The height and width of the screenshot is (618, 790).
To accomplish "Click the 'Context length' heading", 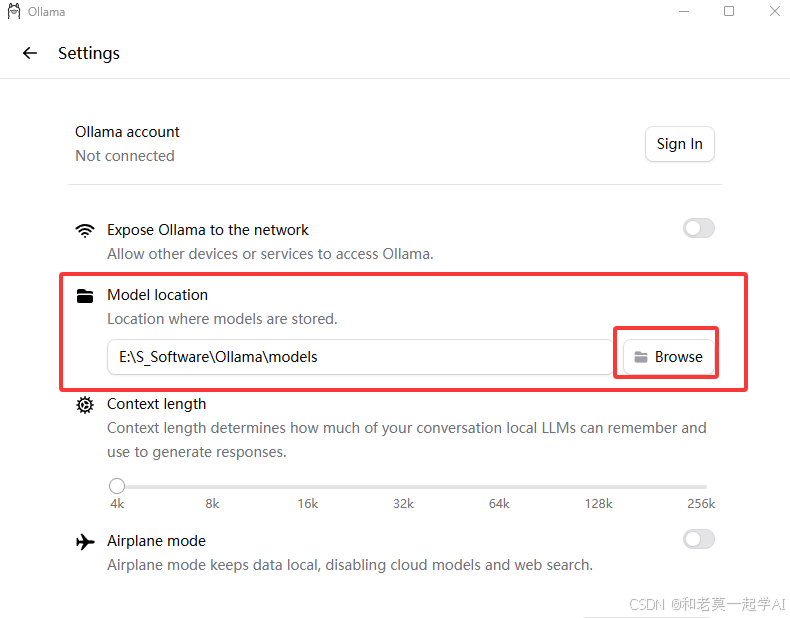I will coord(156,404).
